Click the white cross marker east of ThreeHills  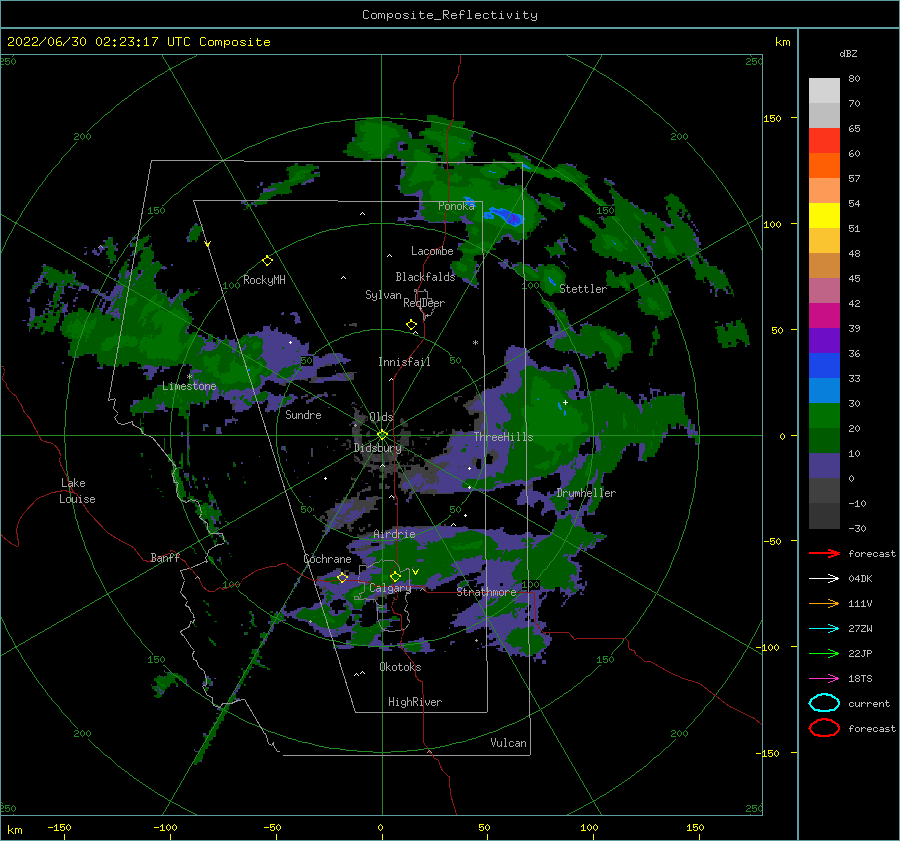pos(565,402)
